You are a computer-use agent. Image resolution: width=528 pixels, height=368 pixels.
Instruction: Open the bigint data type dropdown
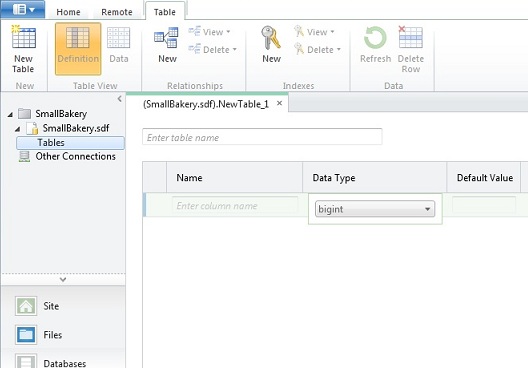point(375,209)
